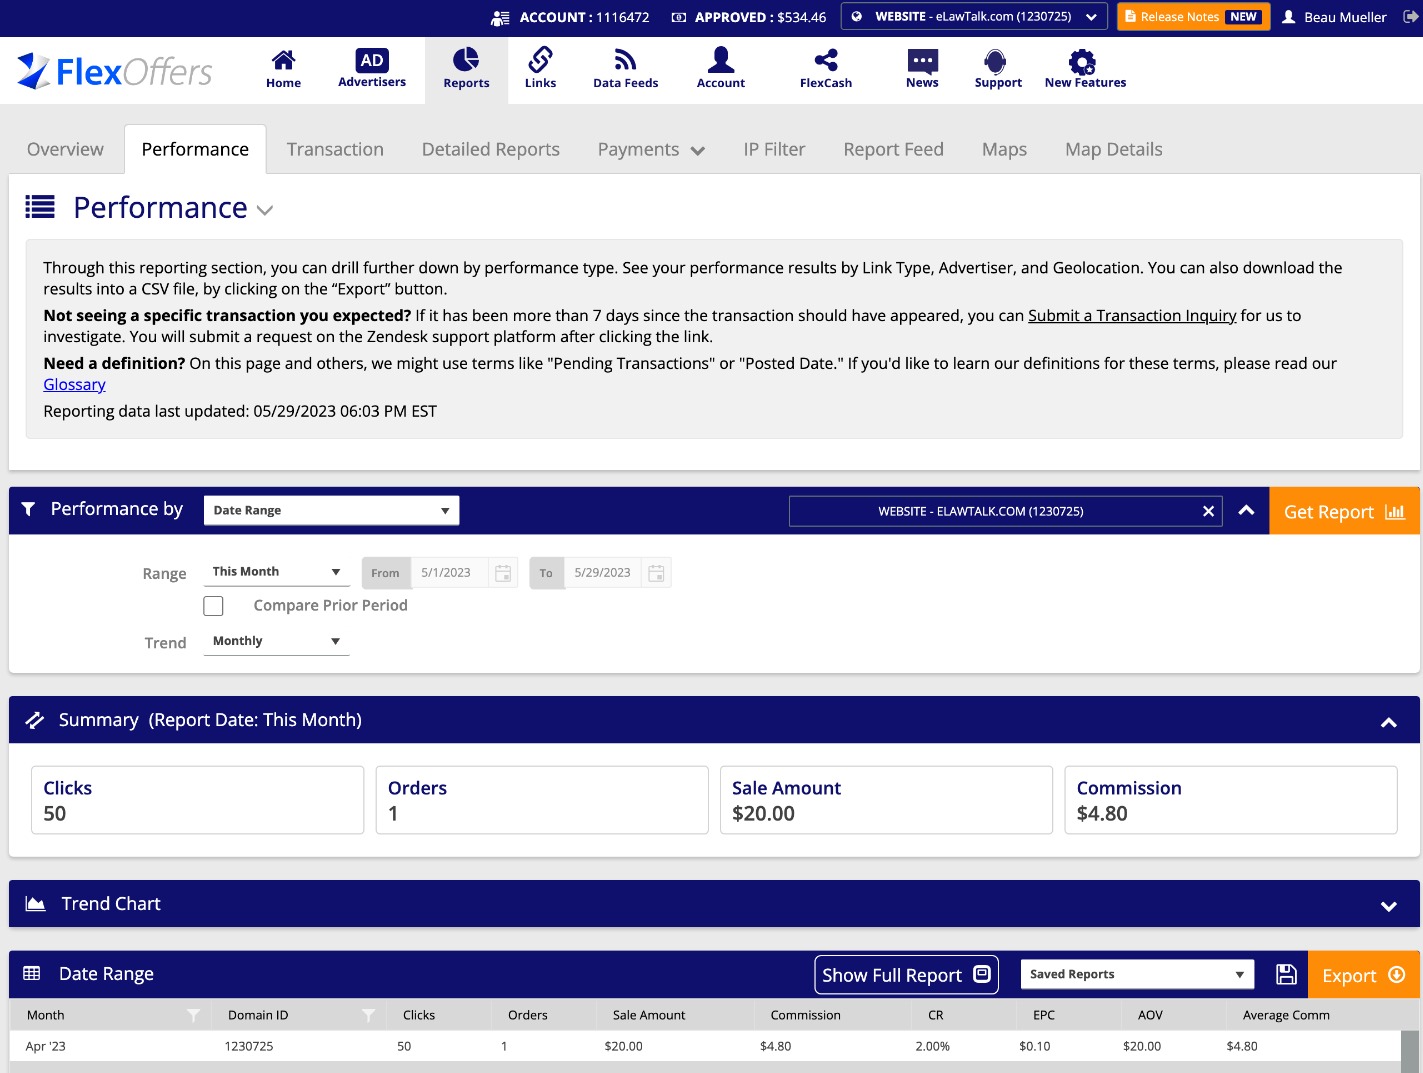
Task: Switch to the IP Filter tab
Action: [x=774, y=149]
